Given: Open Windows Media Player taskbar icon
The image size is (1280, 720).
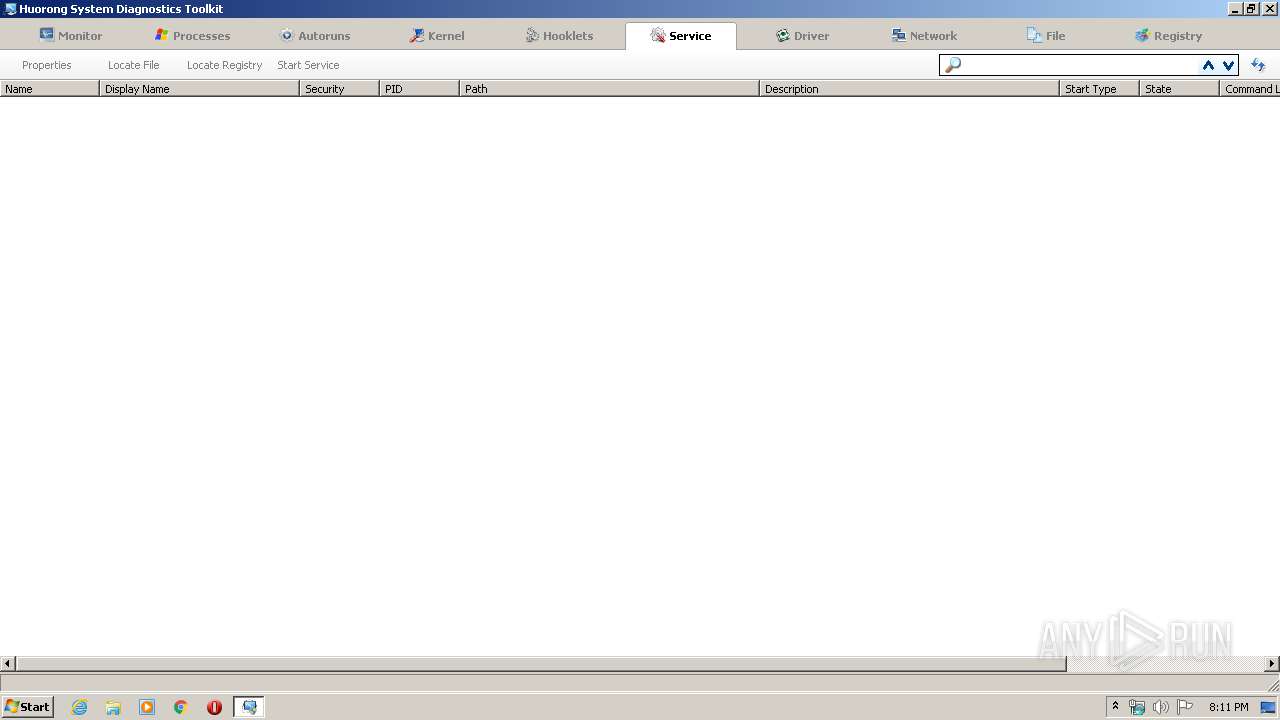Looking at the screenshot, I should (147, 707).
